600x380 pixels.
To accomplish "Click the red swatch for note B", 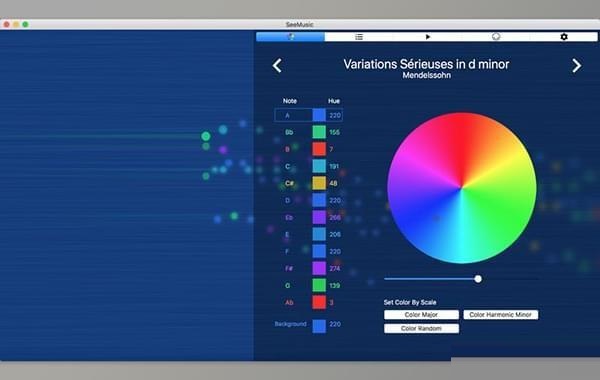I will 319,149.
